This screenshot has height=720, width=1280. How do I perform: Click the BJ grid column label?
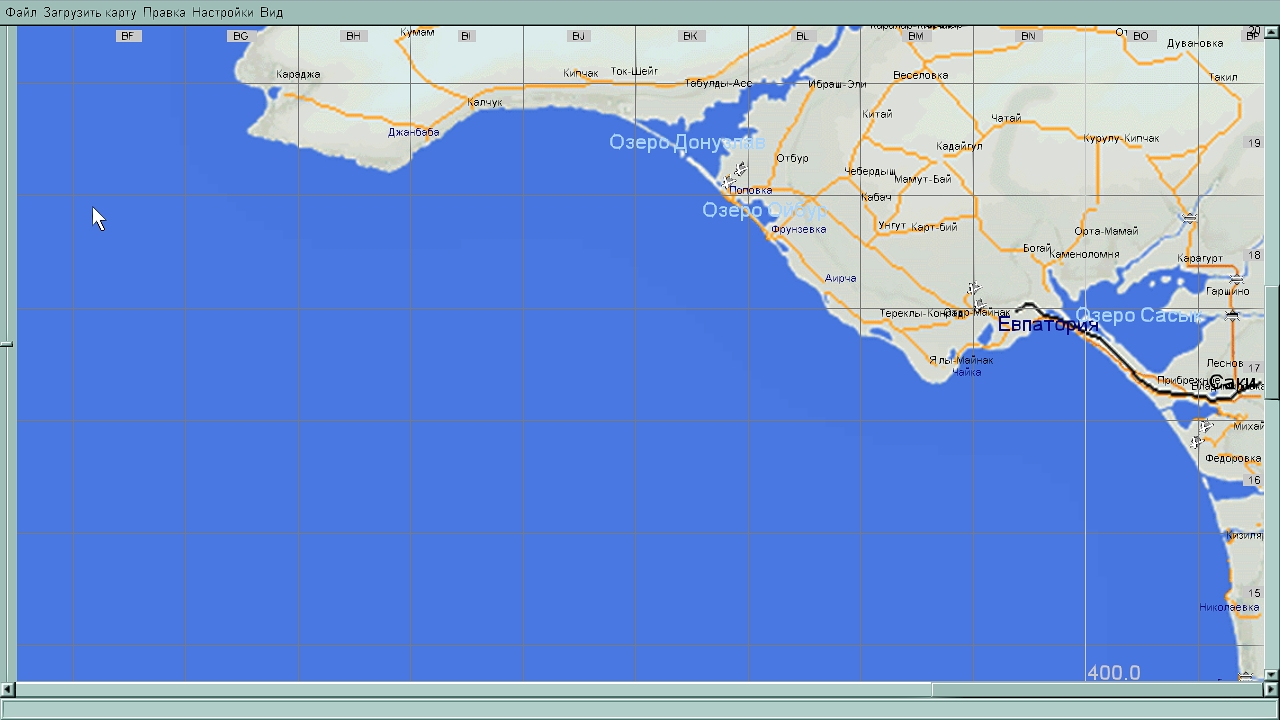[x=578, y=36]
